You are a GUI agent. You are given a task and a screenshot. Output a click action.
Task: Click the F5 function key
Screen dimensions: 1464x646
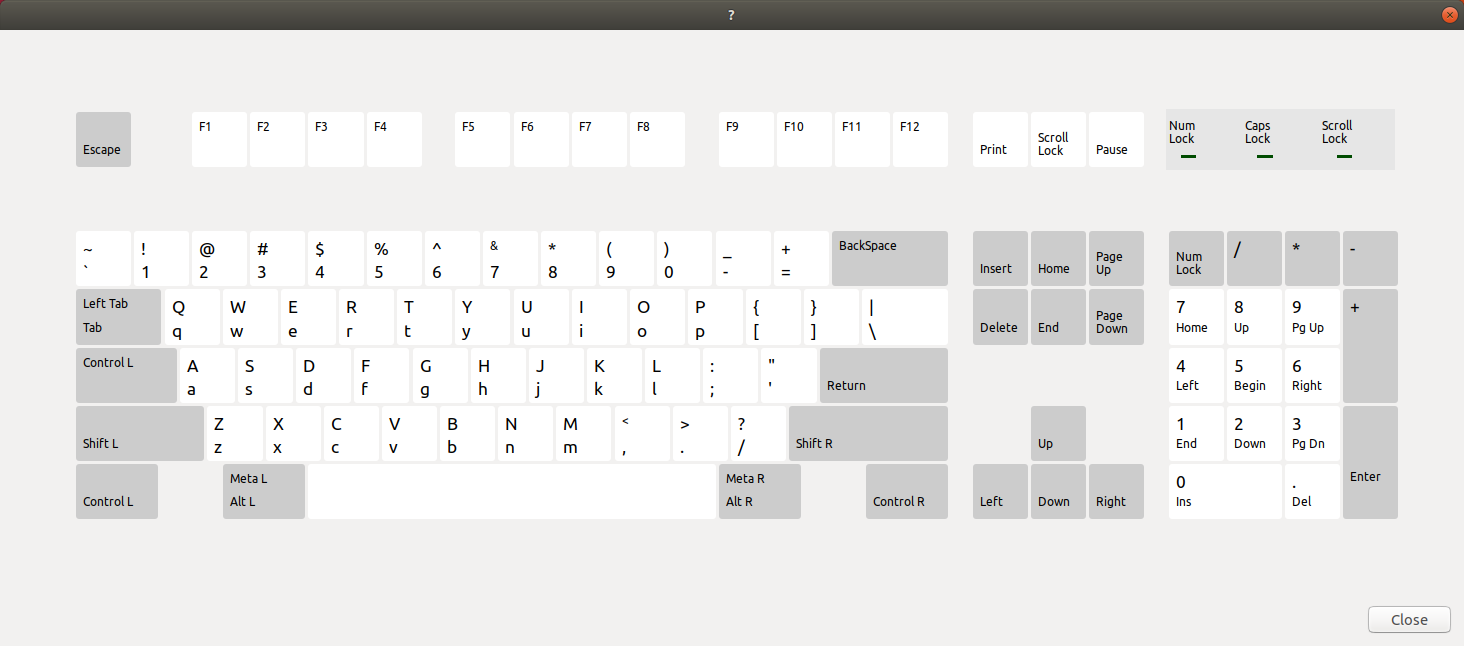(482, 139)
